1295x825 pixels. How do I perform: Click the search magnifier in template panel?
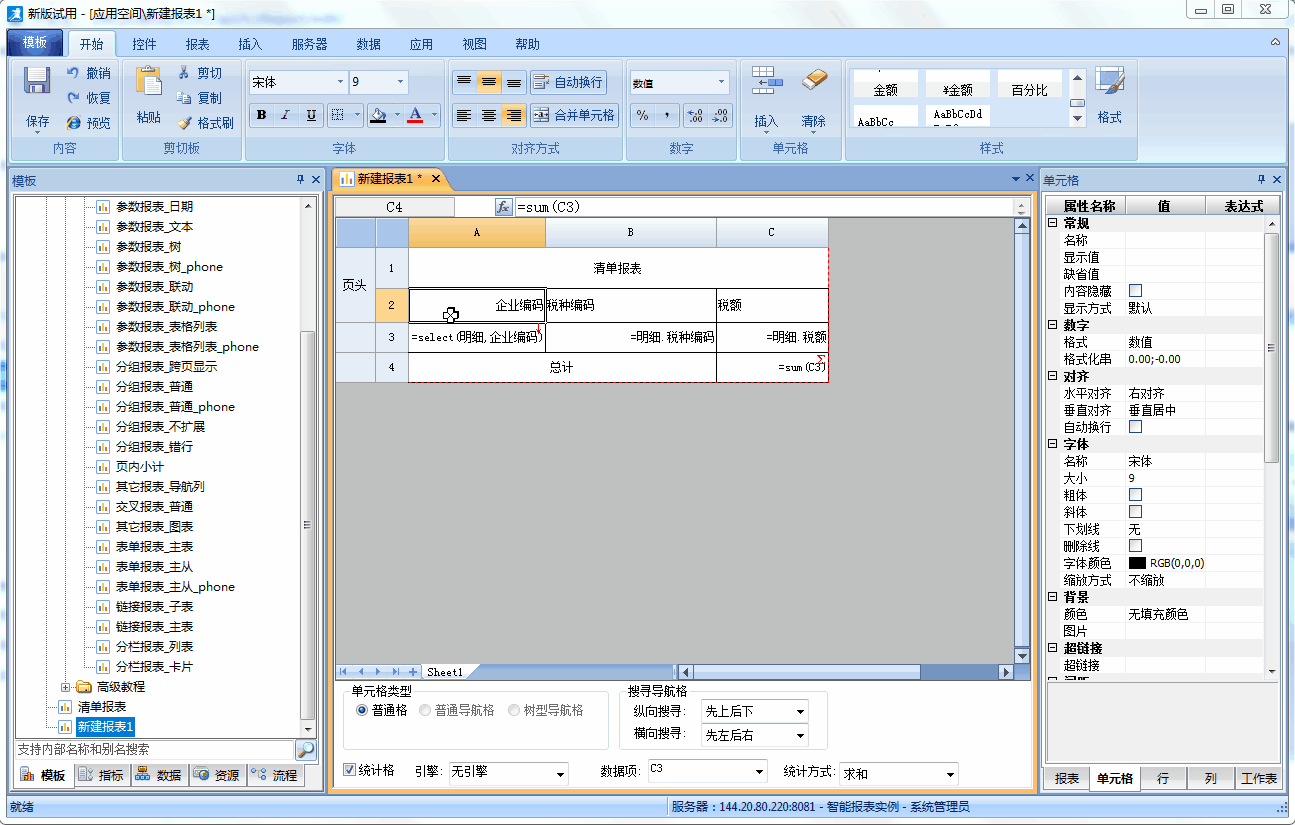tap(305, 749)
